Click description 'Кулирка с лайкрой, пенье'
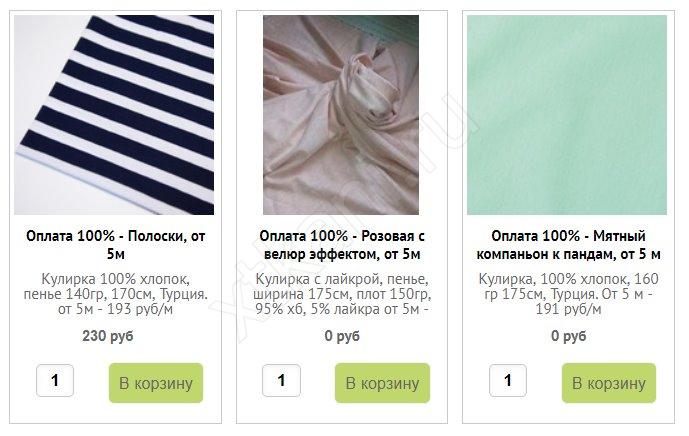The width and height of the screenshot is (689, 436). (x=342, y=294)
